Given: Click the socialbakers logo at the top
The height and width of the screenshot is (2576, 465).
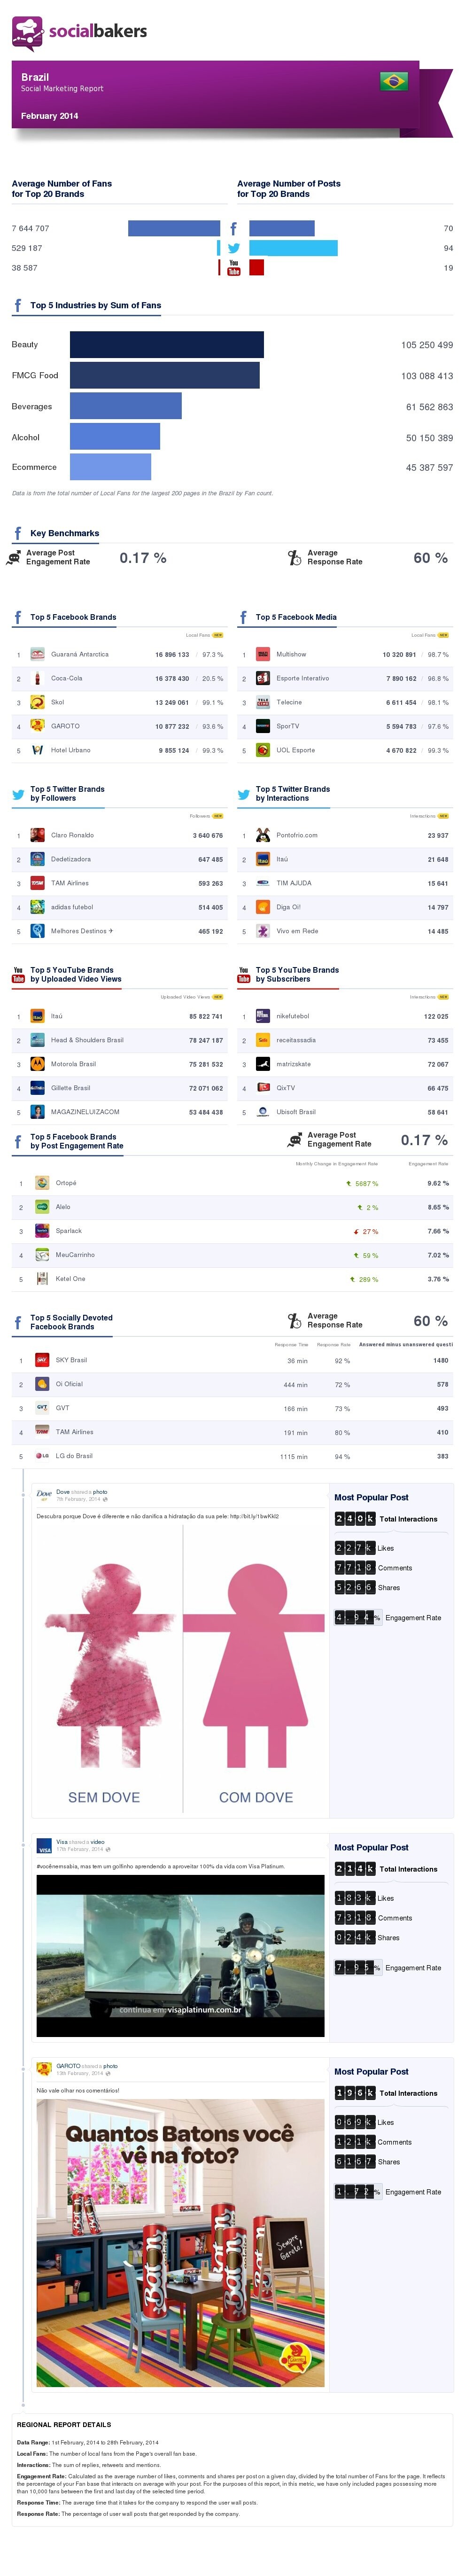Looking at the screenshot, I should (x=80, y=32).
